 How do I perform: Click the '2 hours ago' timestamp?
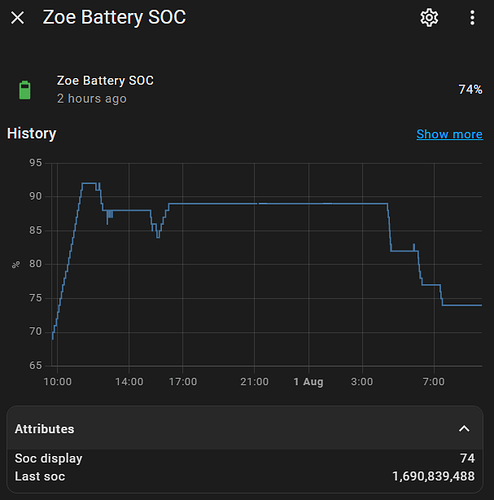(92, 99)
